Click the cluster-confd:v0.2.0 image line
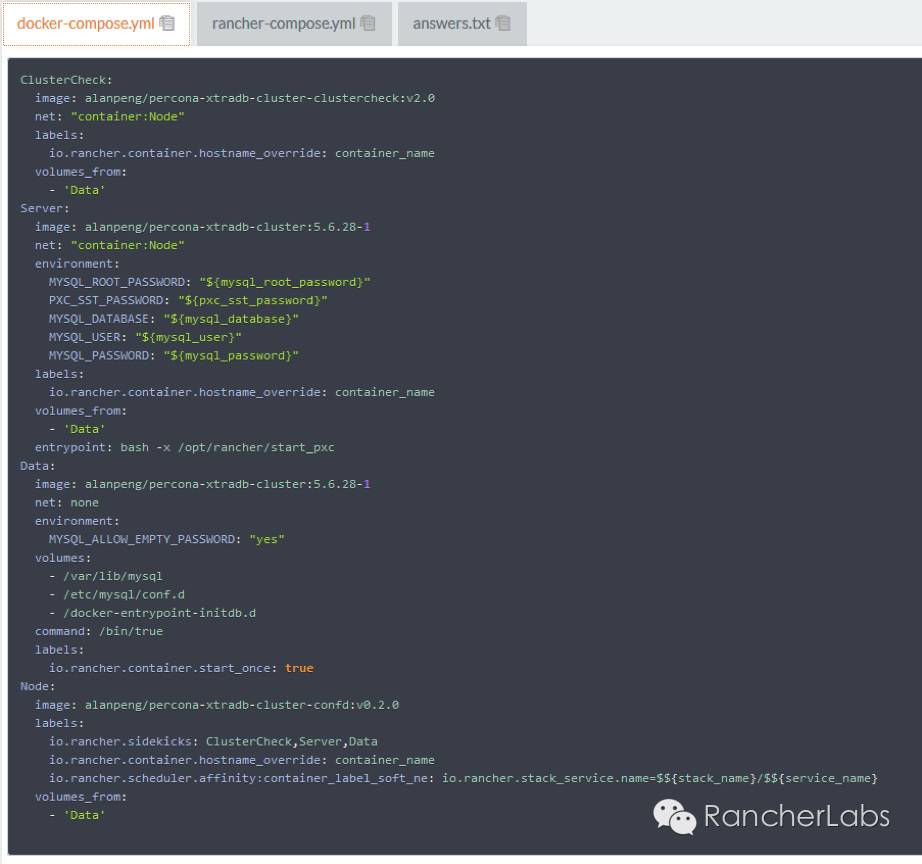 click(216, 705)
